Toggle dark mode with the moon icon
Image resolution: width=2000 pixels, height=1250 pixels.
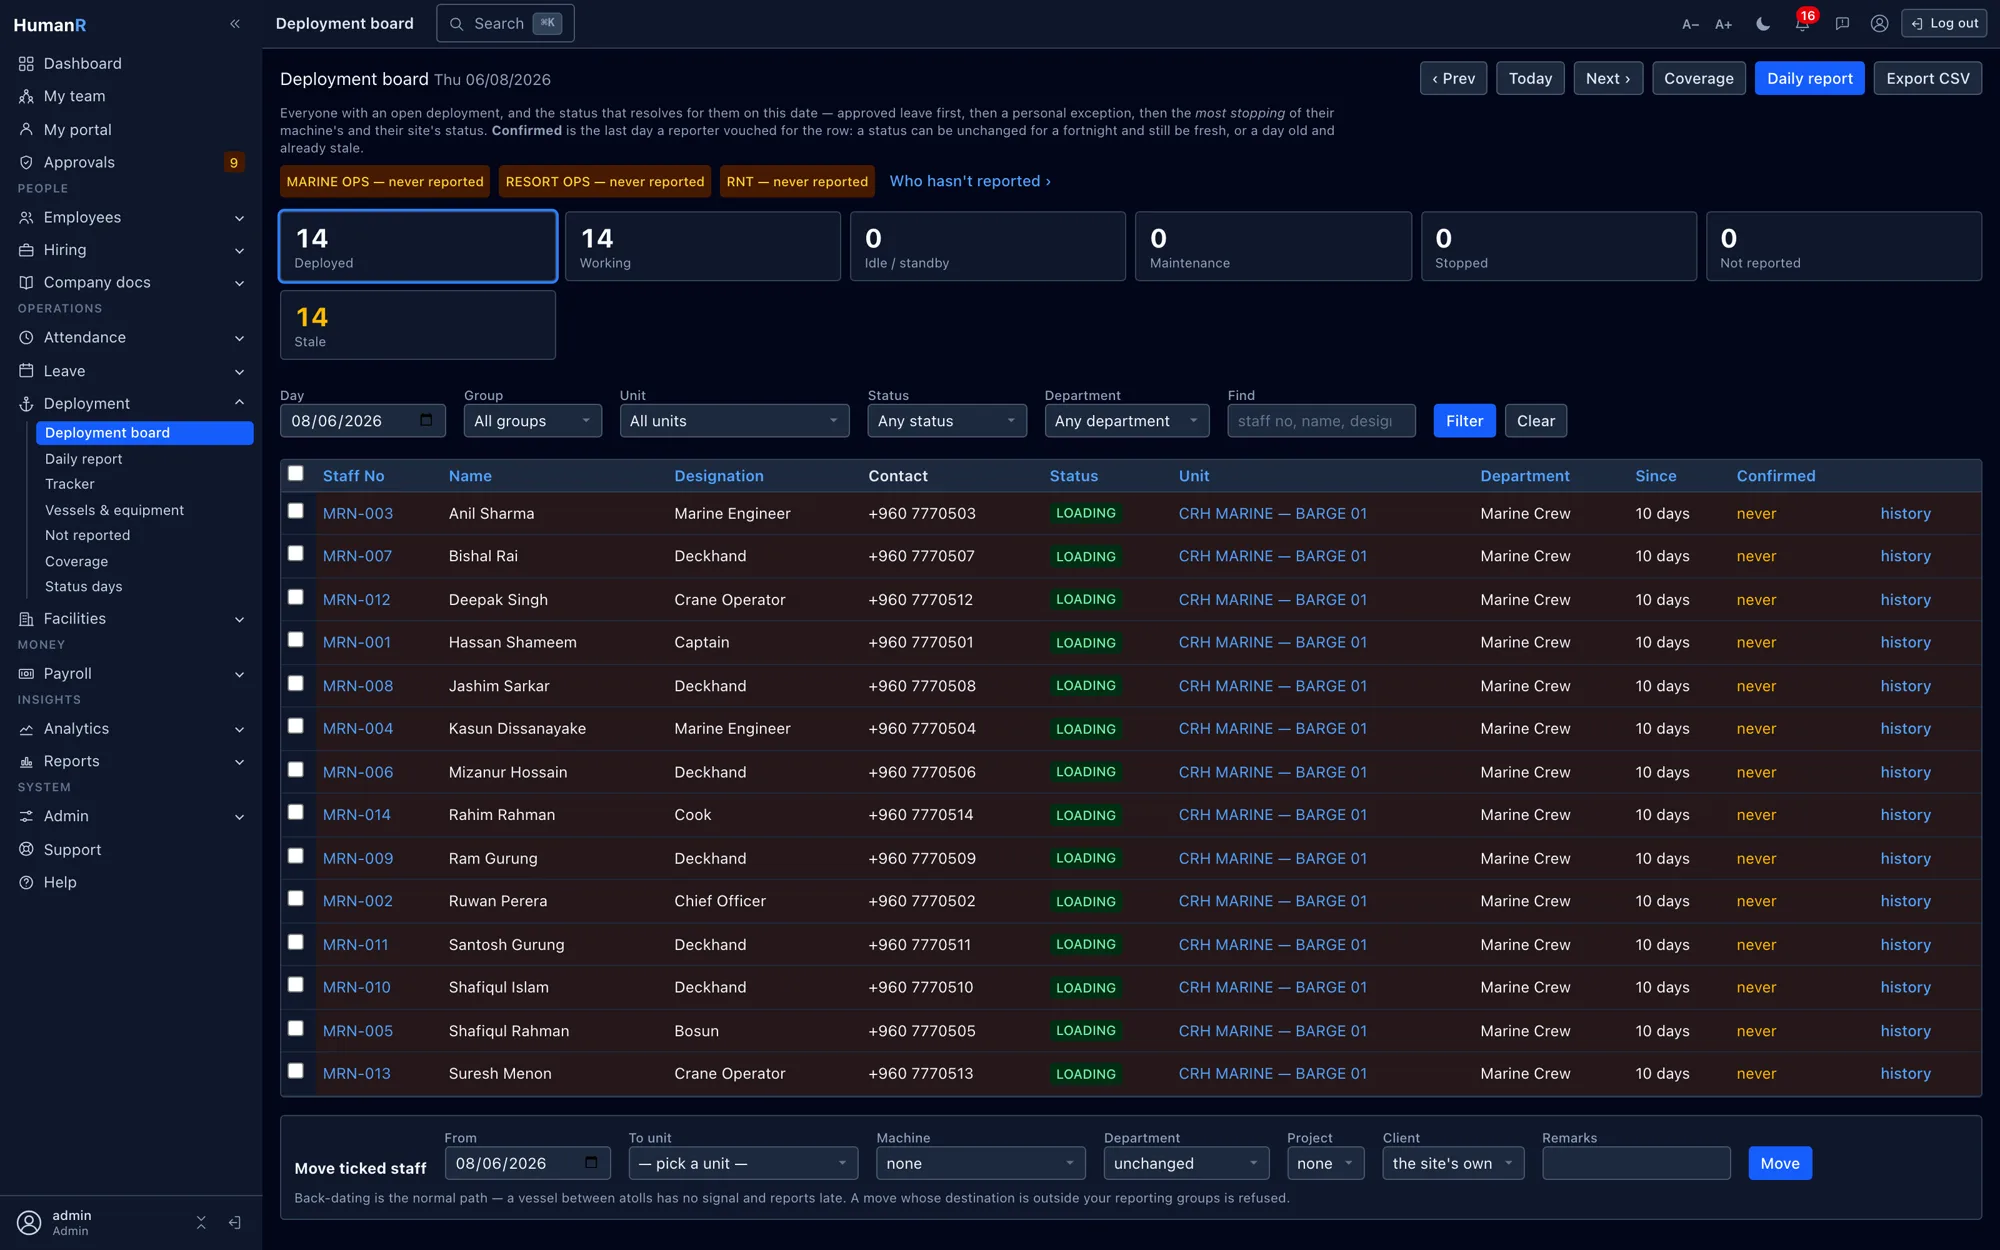[1763, 24]
